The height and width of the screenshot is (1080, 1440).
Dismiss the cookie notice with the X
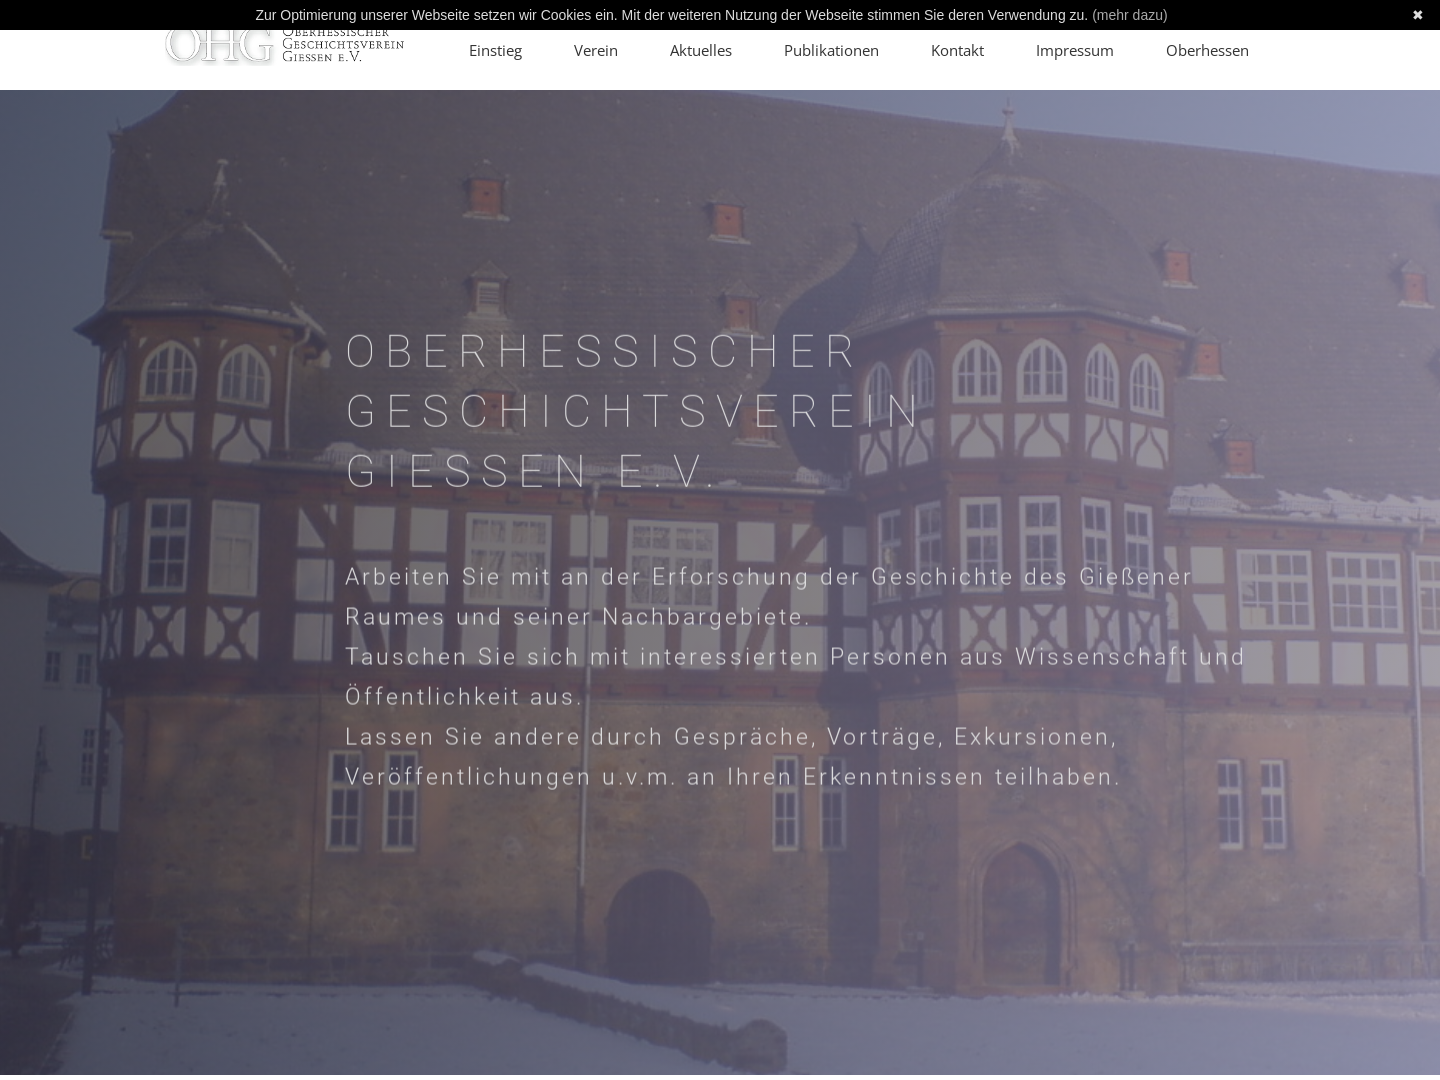[1417, 15]
